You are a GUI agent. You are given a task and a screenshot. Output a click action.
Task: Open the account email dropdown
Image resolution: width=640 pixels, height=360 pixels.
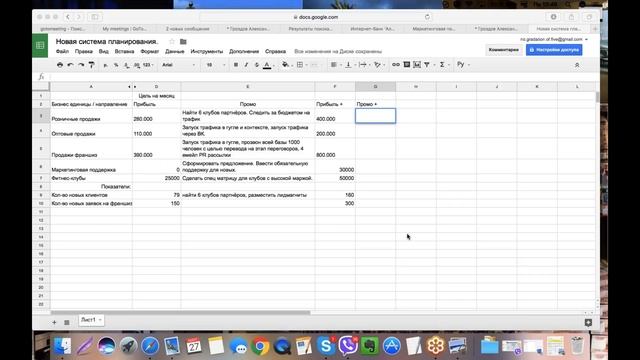(554, 39)
